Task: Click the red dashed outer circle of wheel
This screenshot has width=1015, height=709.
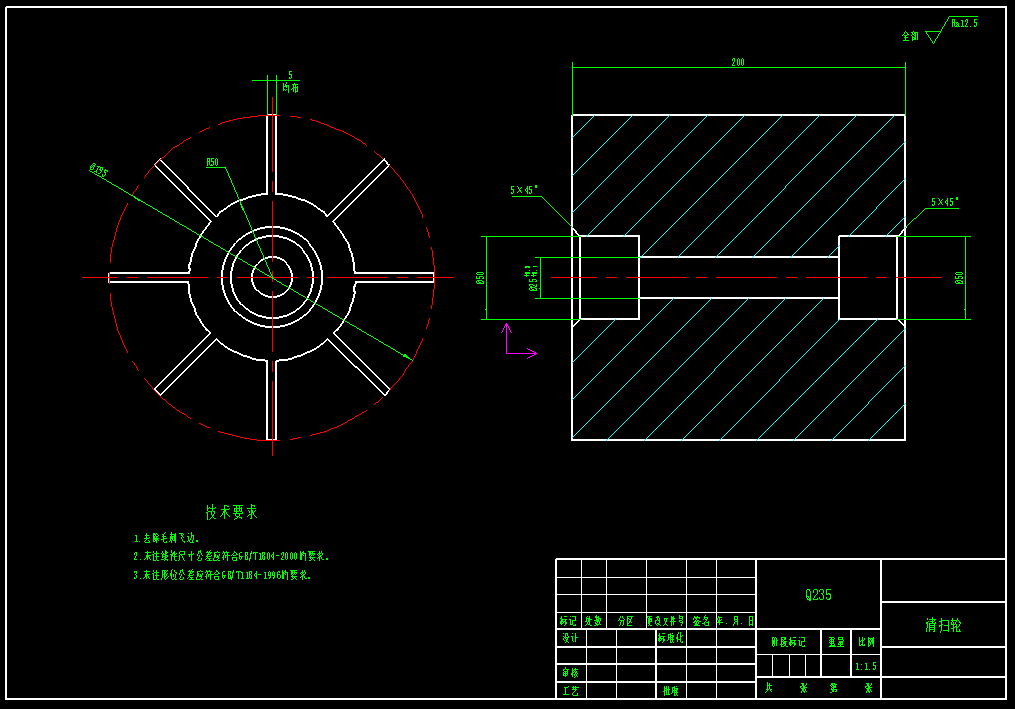Action: point(272,278)
